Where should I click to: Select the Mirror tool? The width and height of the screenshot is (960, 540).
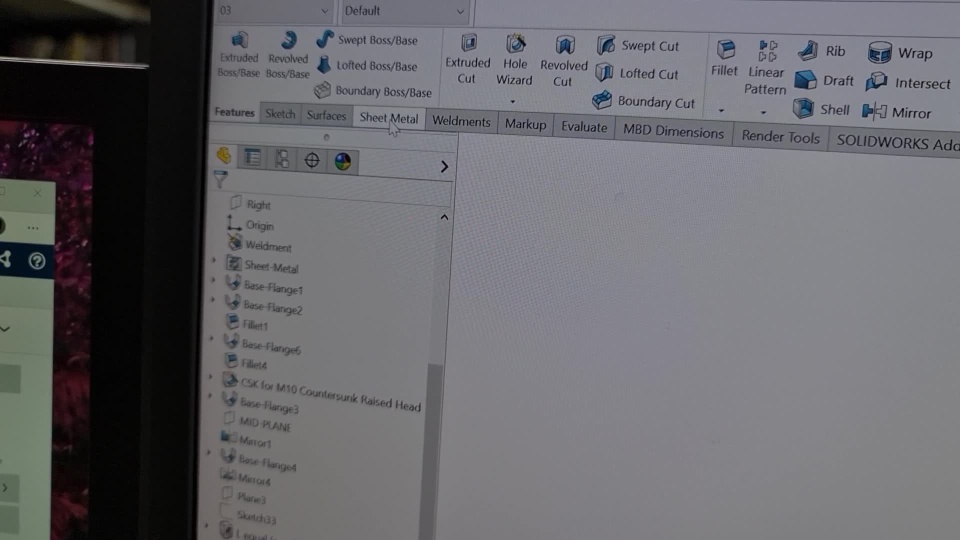pos(896,112)
